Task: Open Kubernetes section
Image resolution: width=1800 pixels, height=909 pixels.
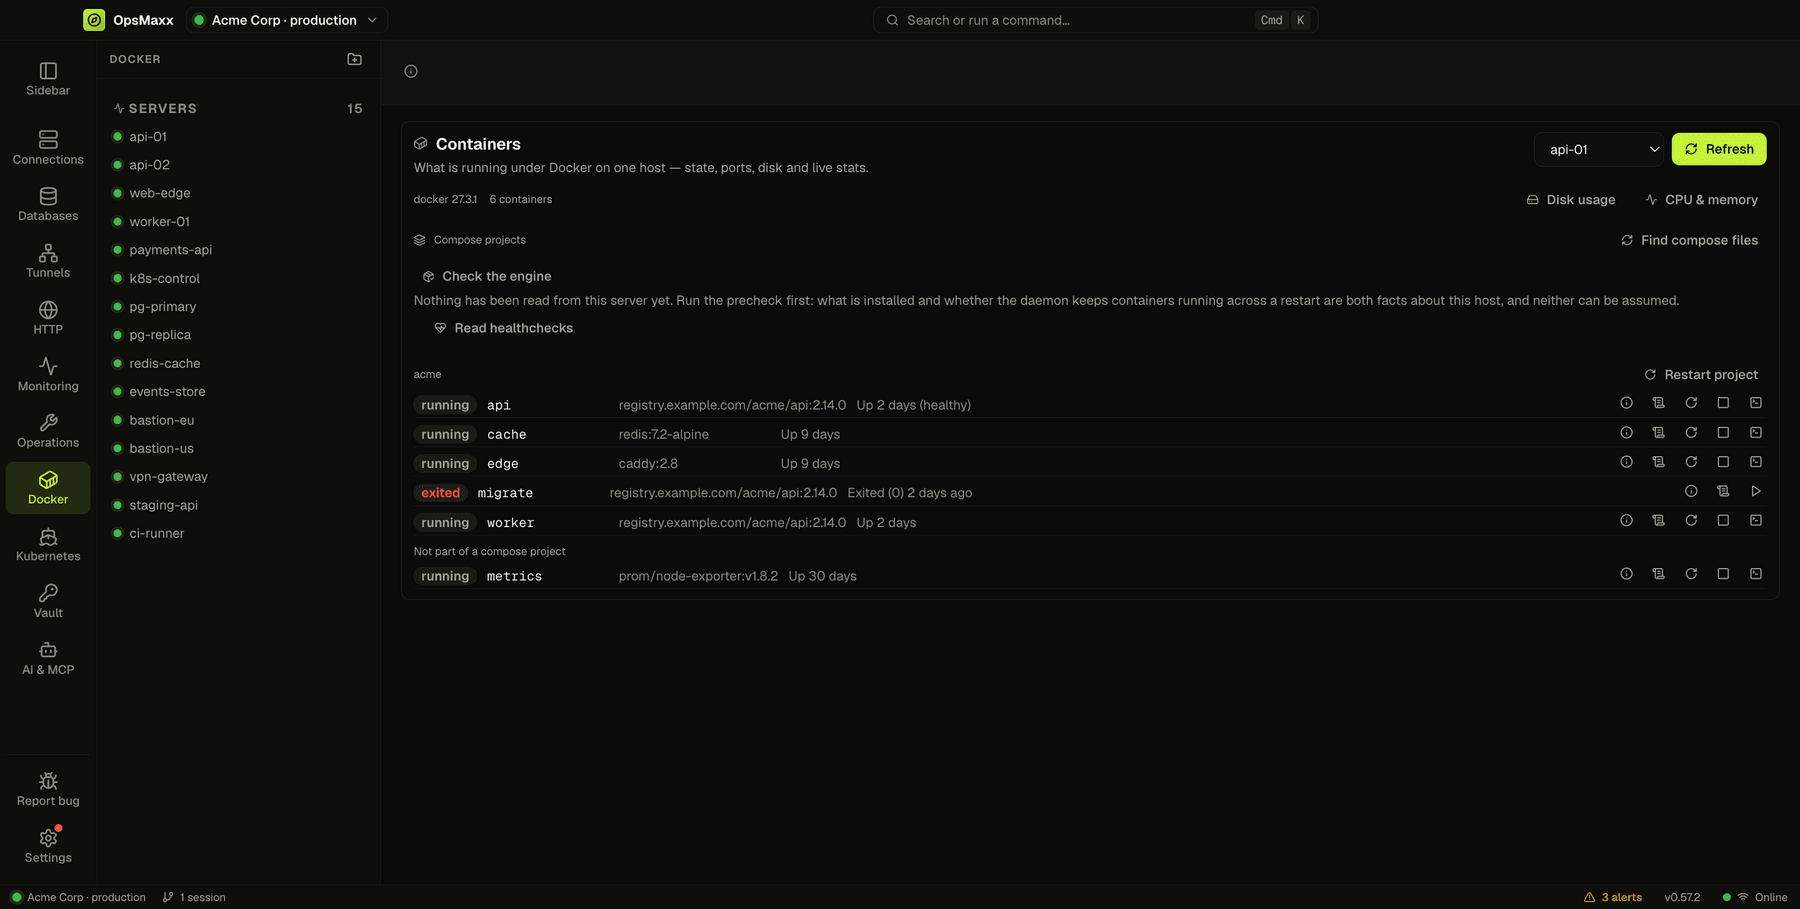Action: [x=48, y=545]
